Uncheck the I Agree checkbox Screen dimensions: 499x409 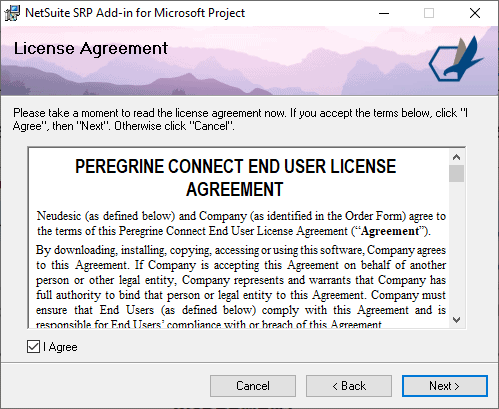(33, 347)
